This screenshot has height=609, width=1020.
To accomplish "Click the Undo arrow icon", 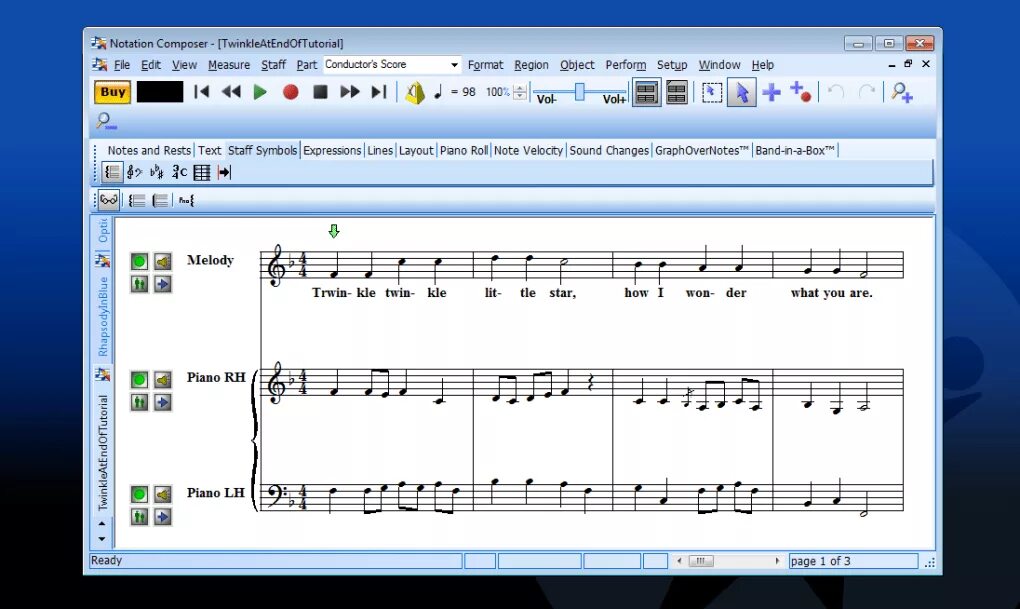I will click(x=836, y=92).
